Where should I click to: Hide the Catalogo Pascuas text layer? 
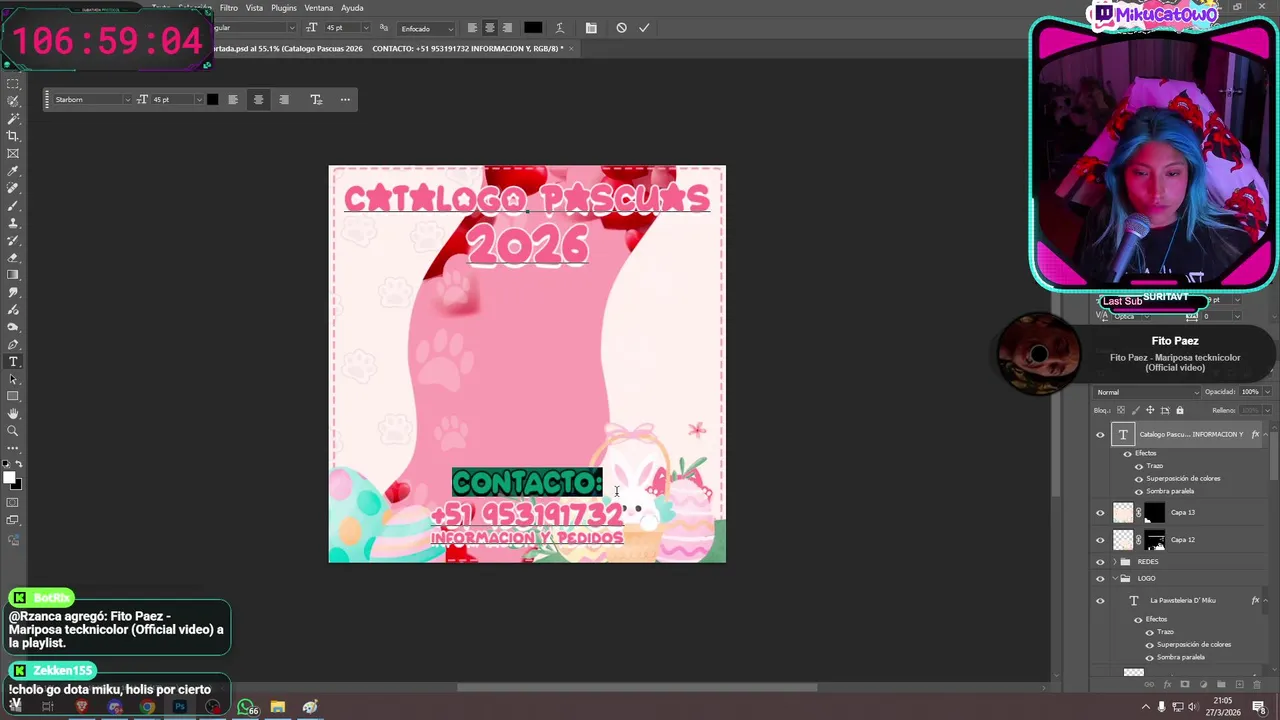click(1101, 435)
